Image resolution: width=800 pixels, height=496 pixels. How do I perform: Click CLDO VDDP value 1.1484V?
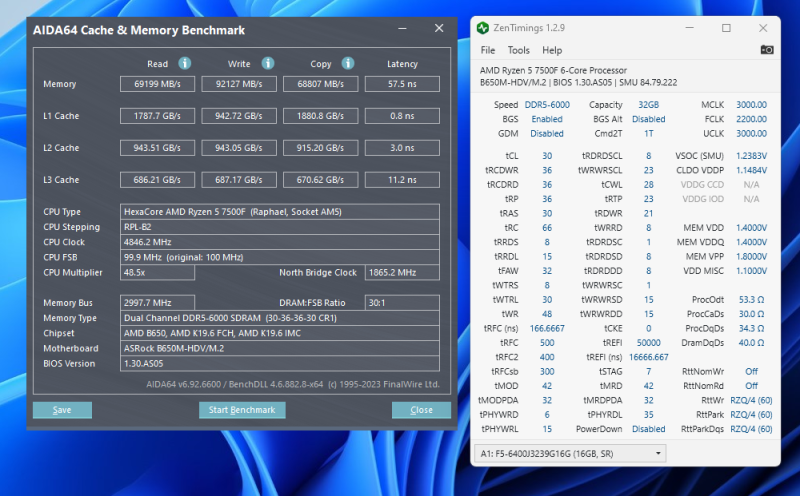(751, 170)
